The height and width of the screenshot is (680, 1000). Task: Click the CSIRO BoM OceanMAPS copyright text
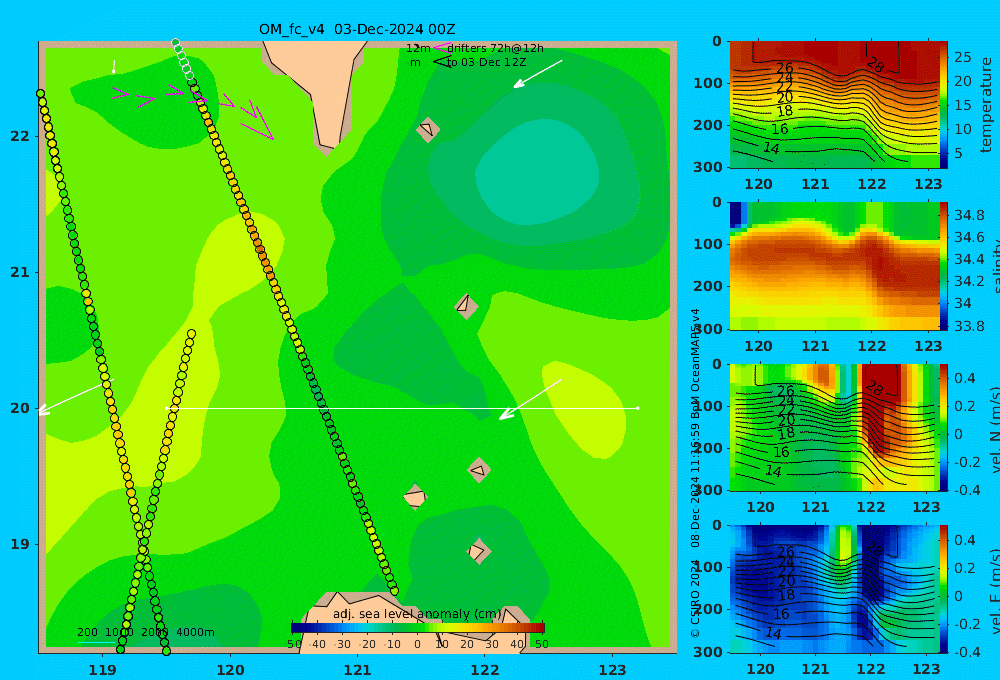tap(695, 473)
